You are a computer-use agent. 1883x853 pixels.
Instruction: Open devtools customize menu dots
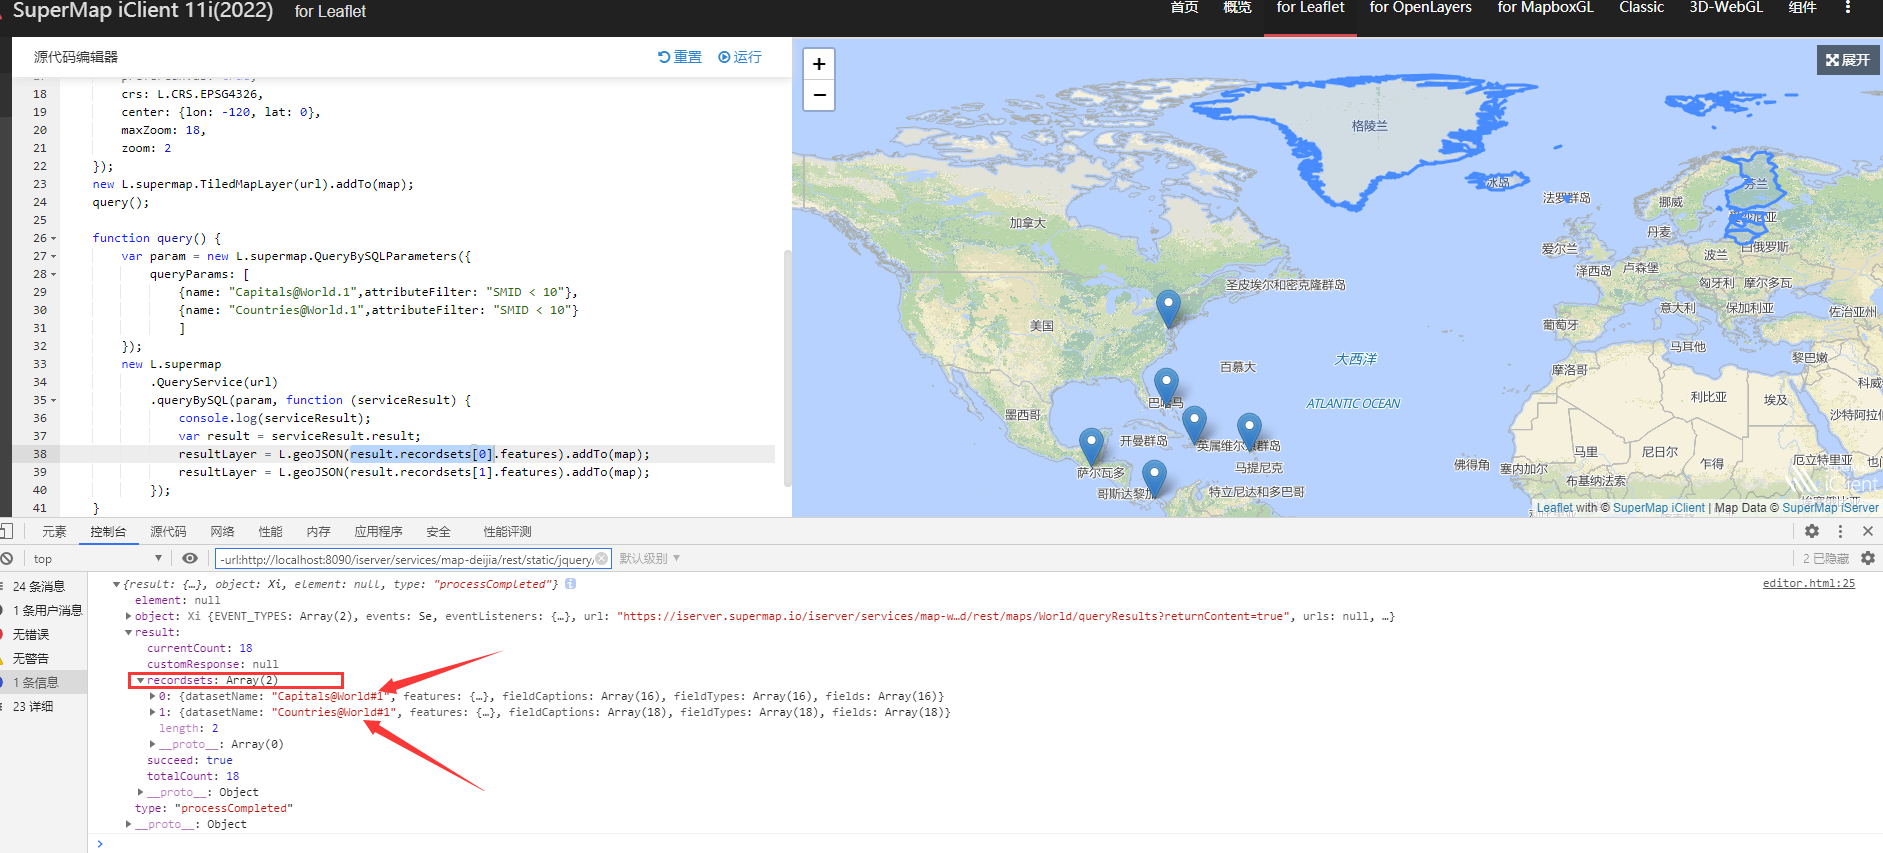point(1840,531)
